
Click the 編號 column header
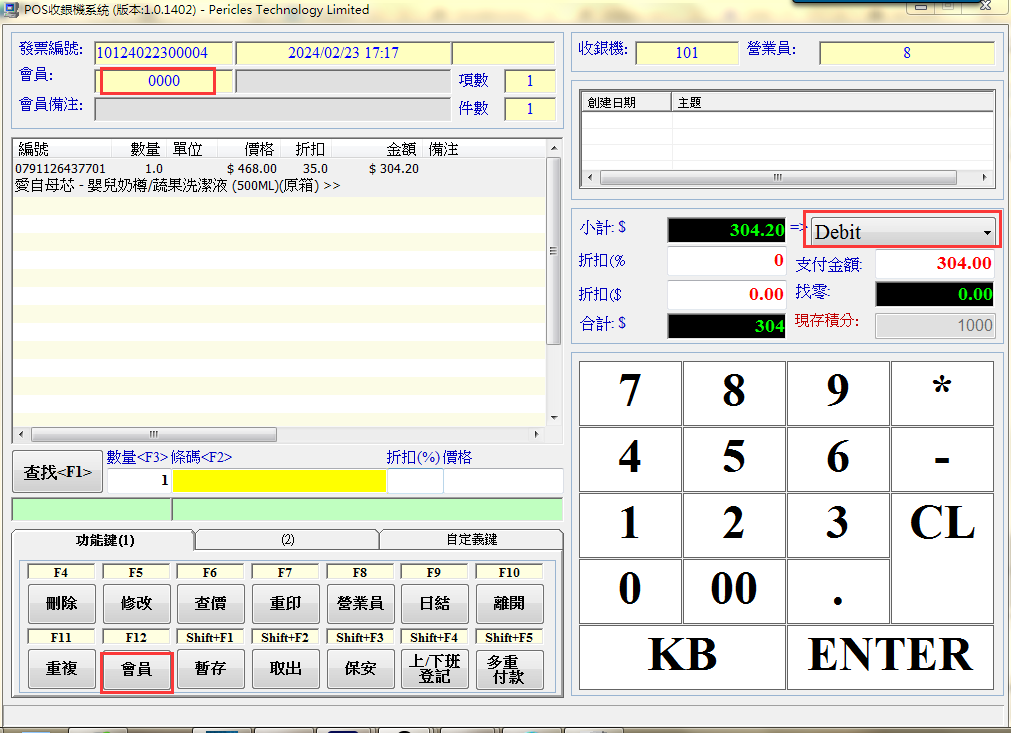coord(62,150)
